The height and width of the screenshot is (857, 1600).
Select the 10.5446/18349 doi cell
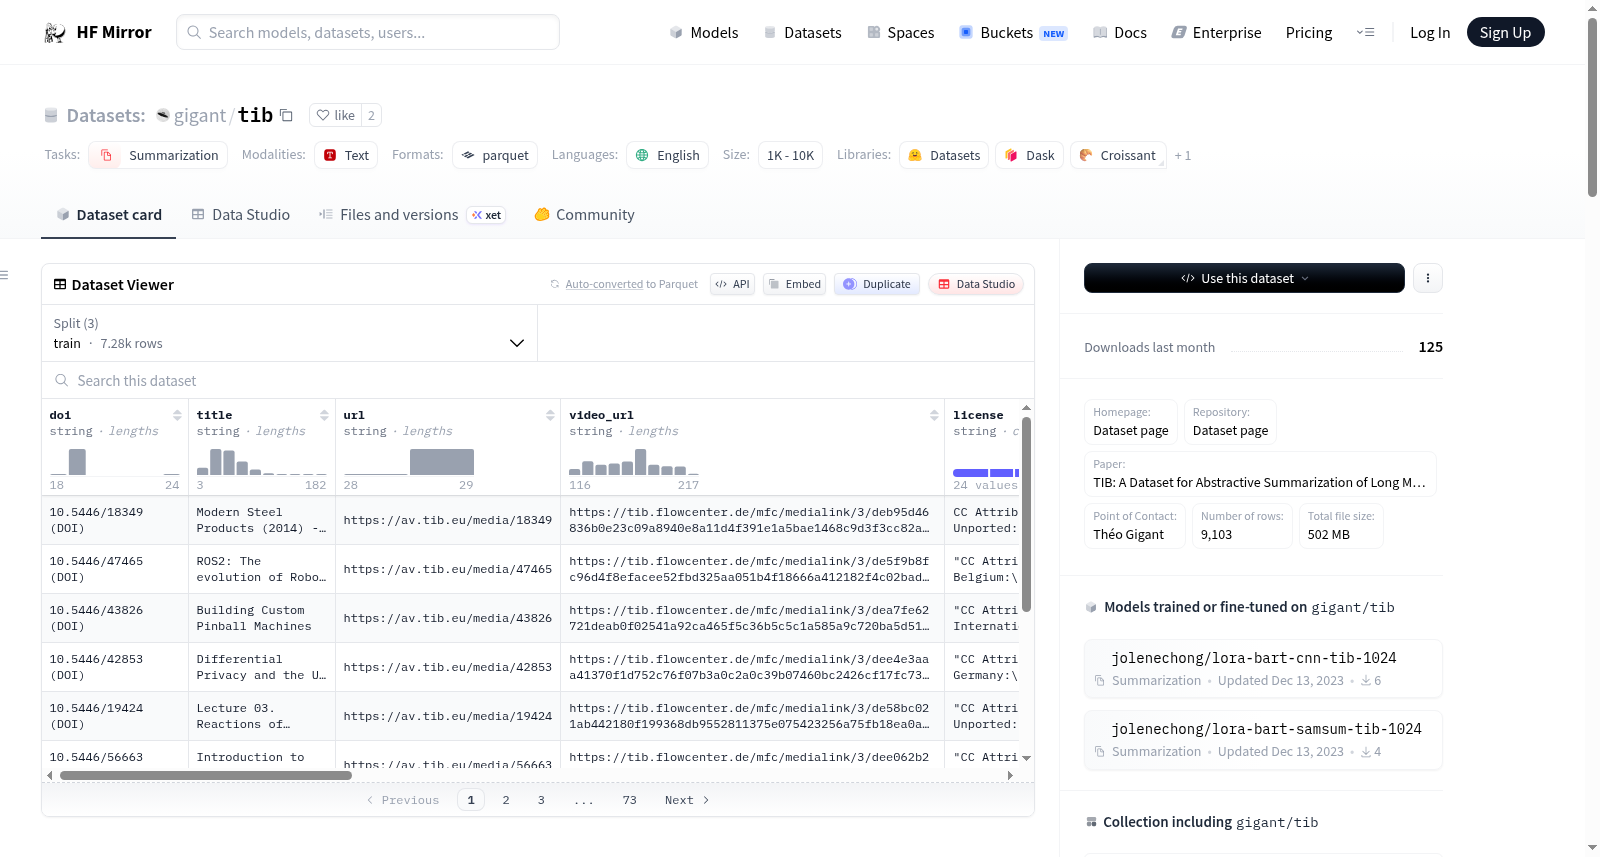pyautogui.click(x=115, y=520)
